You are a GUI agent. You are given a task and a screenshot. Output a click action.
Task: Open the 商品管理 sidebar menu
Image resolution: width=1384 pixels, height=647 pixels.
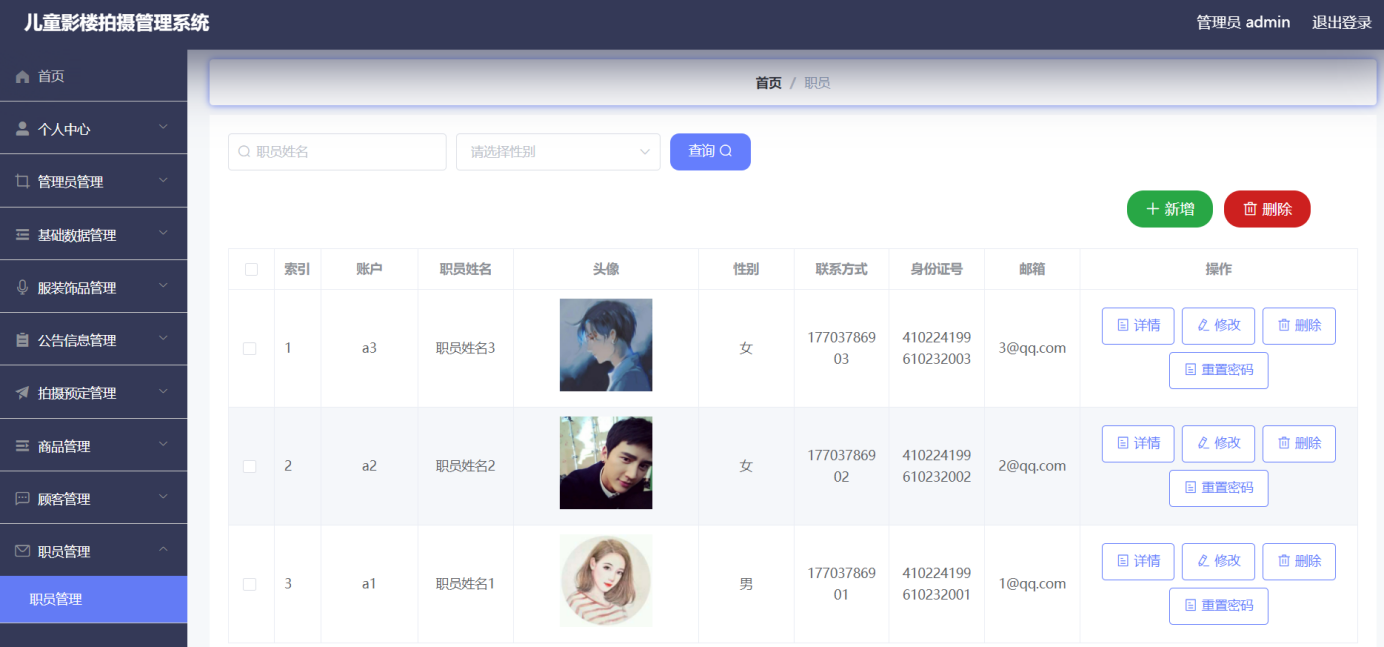coord(93,446)
